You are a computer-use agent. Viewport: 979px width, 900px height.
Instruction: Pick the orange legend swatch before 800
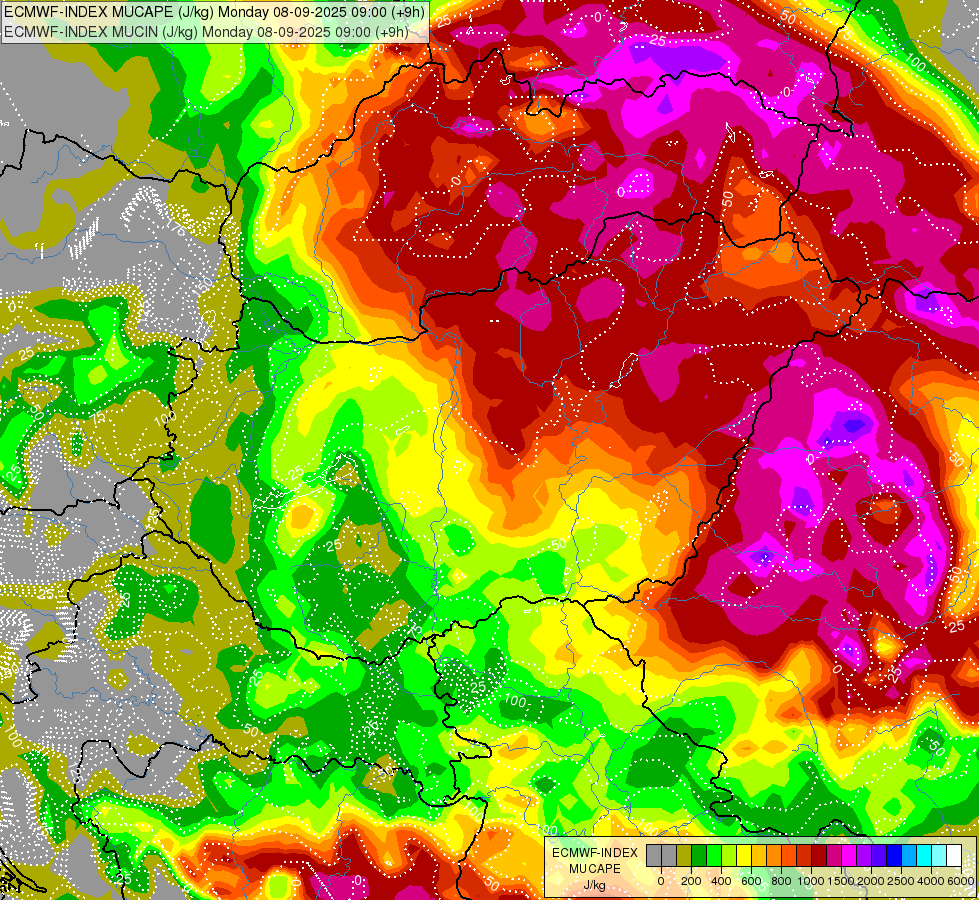774,855
